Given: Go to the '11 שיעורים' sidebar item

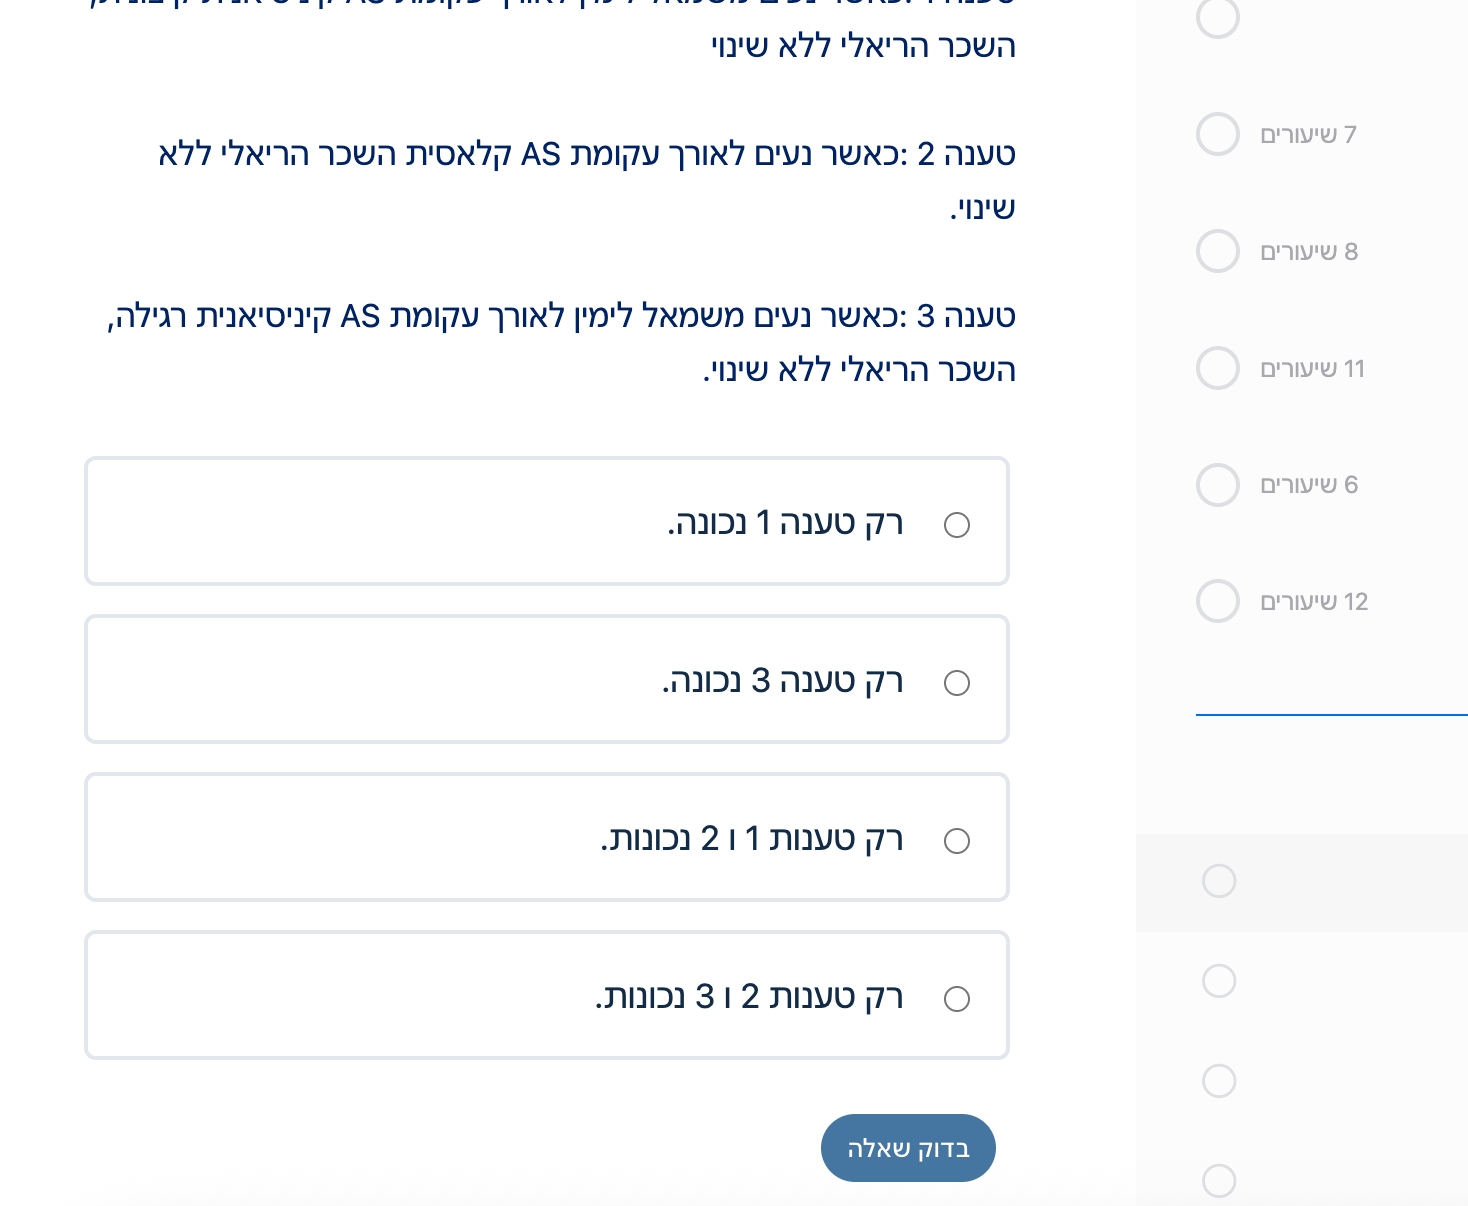Looking at the screenshot, I should click(x=1312, y=369).
